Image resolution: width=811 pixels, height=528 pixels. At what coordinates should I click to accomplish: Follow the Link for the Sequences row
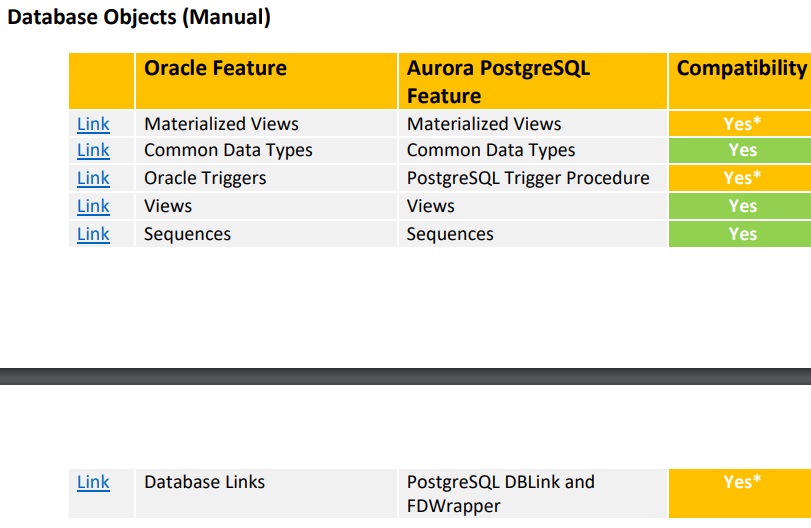(x=93, y=234)
